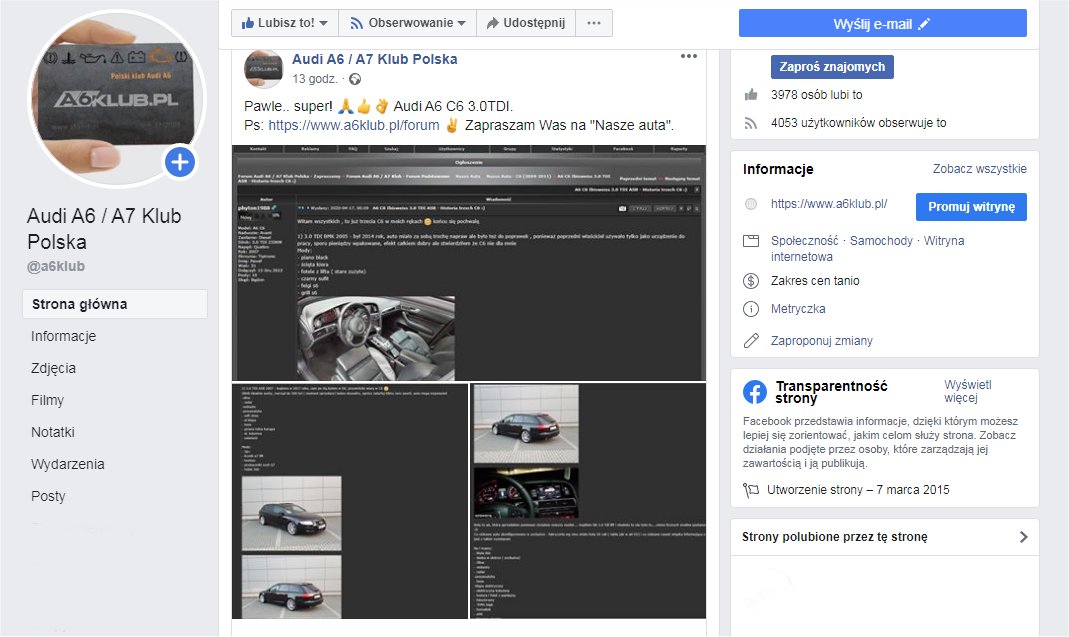Expand Strony polubione przez tę stronę chevron
Screen dimensions: 1069x637
point(1023,537)
